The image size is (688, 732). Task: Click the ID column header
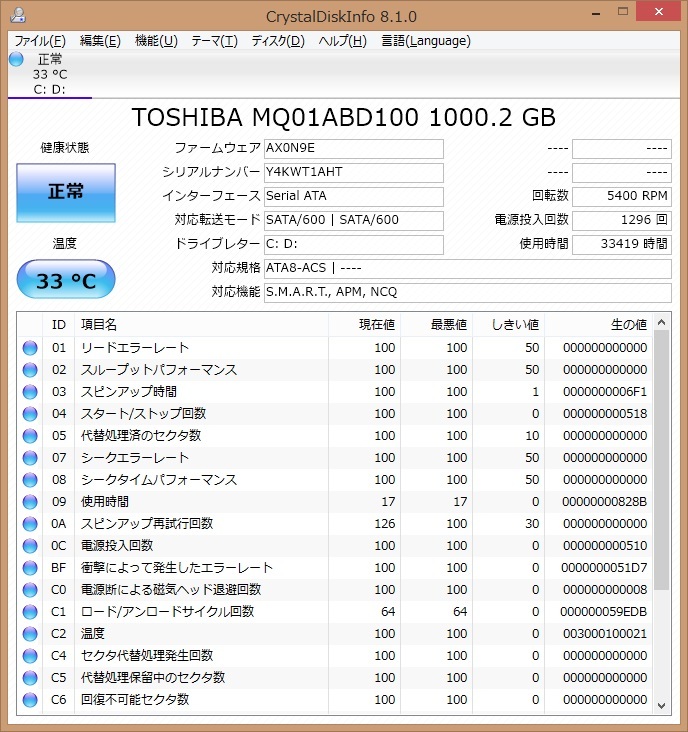click(x=58, y=324)
